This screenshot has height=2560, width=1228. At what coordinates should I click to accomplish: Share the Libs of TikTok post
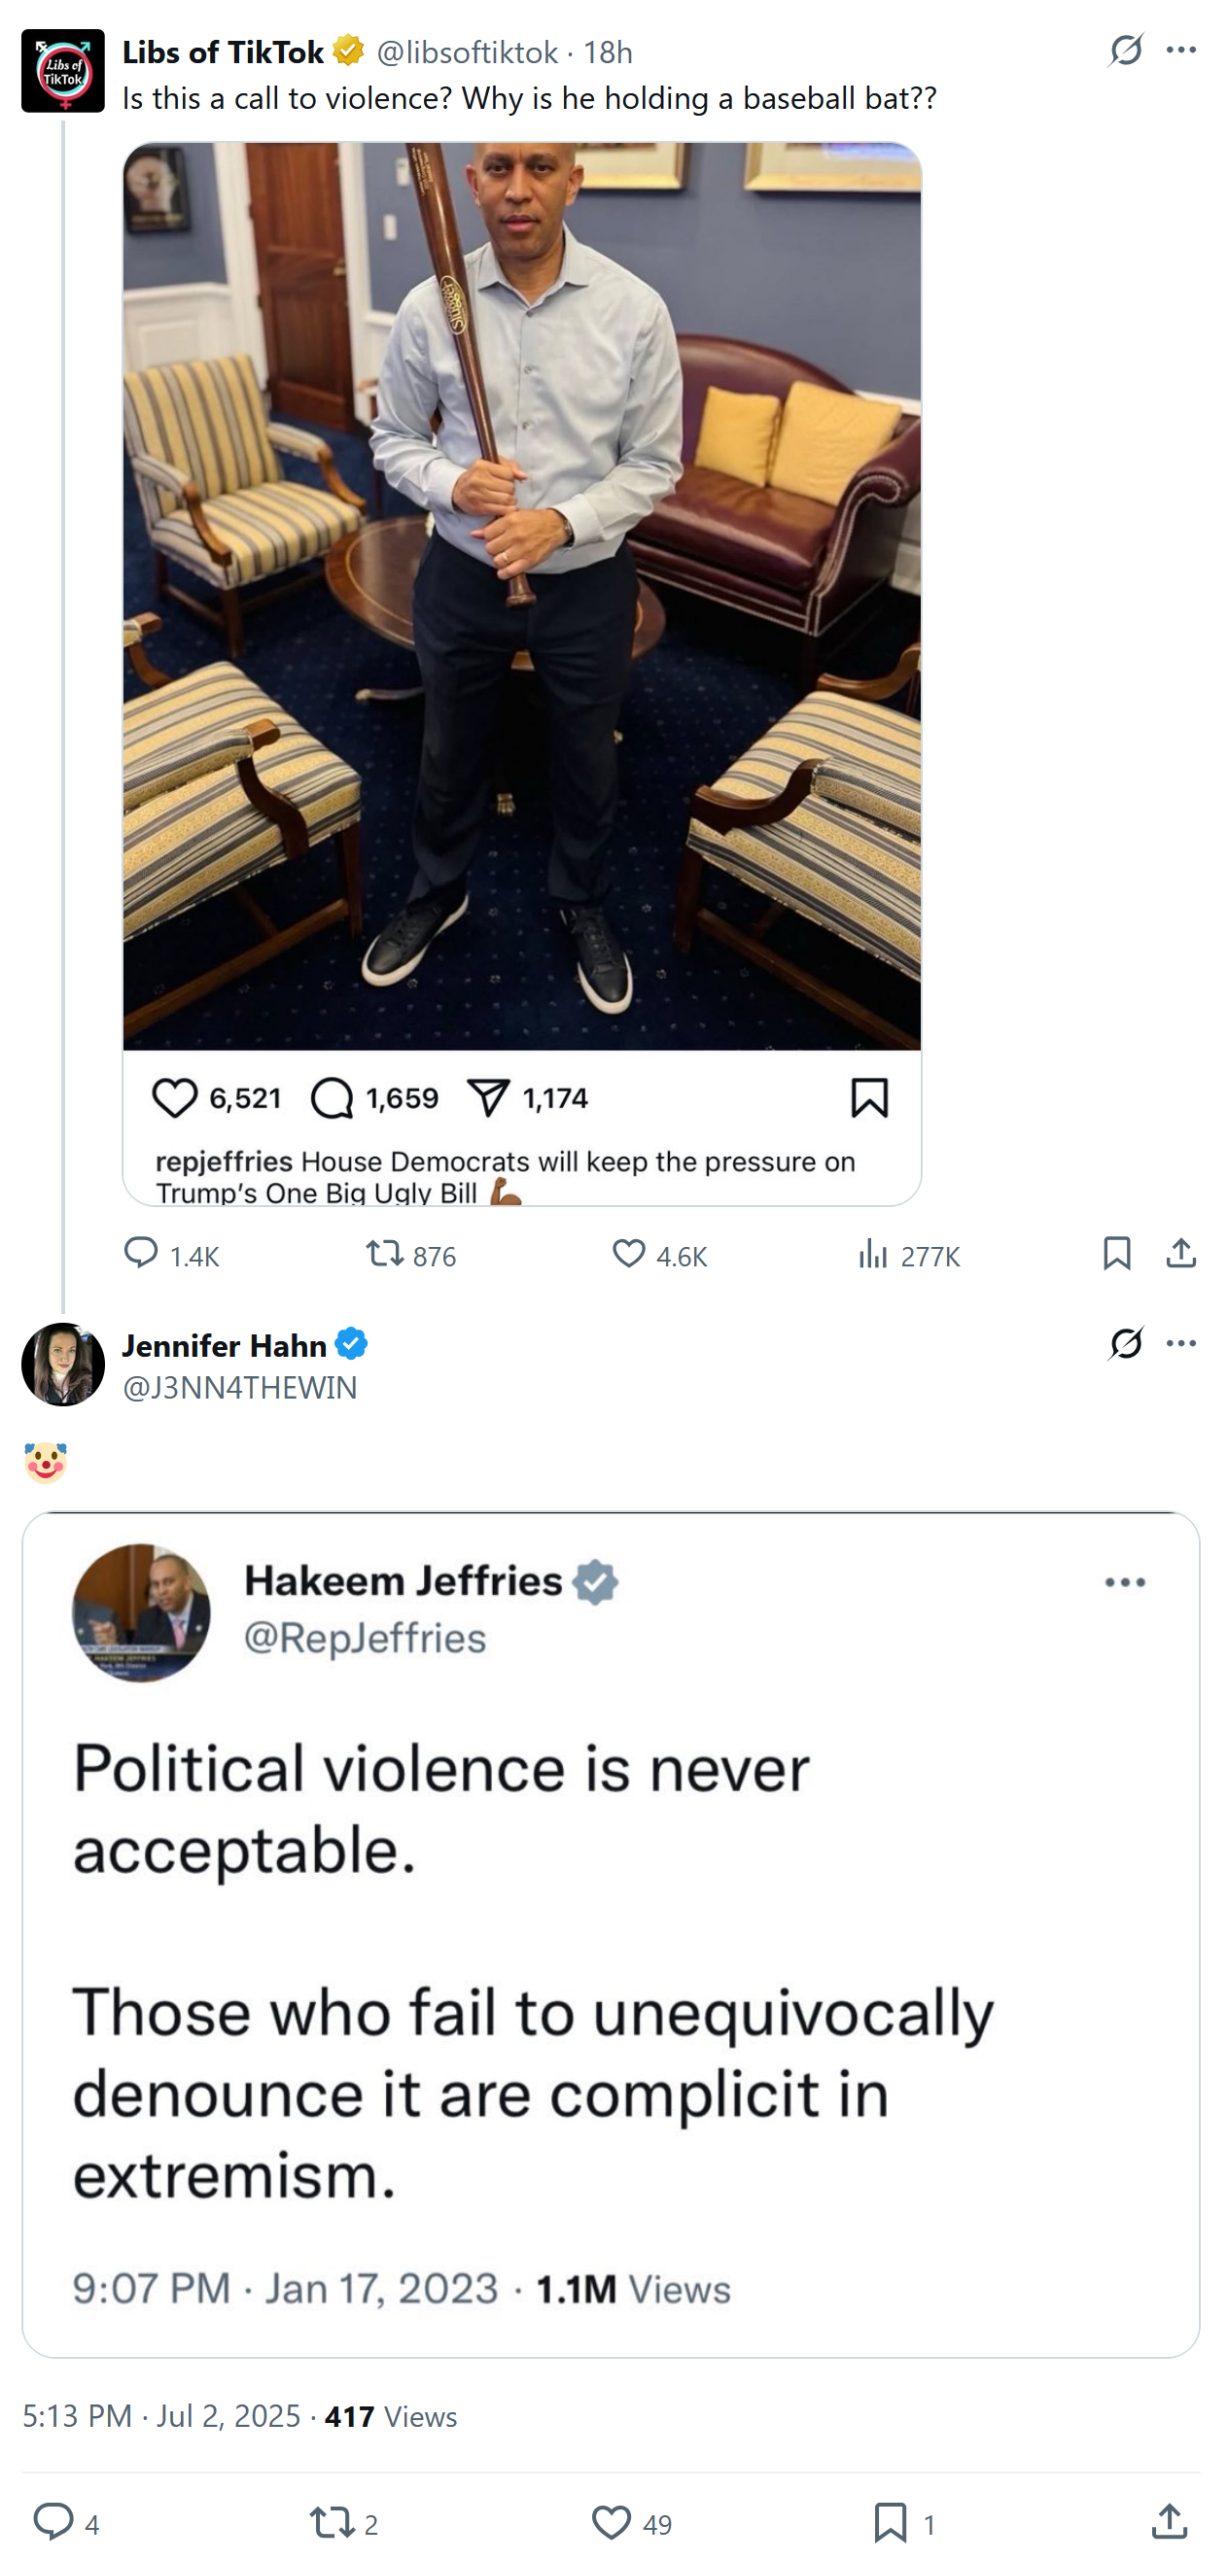(1181, 1253)
